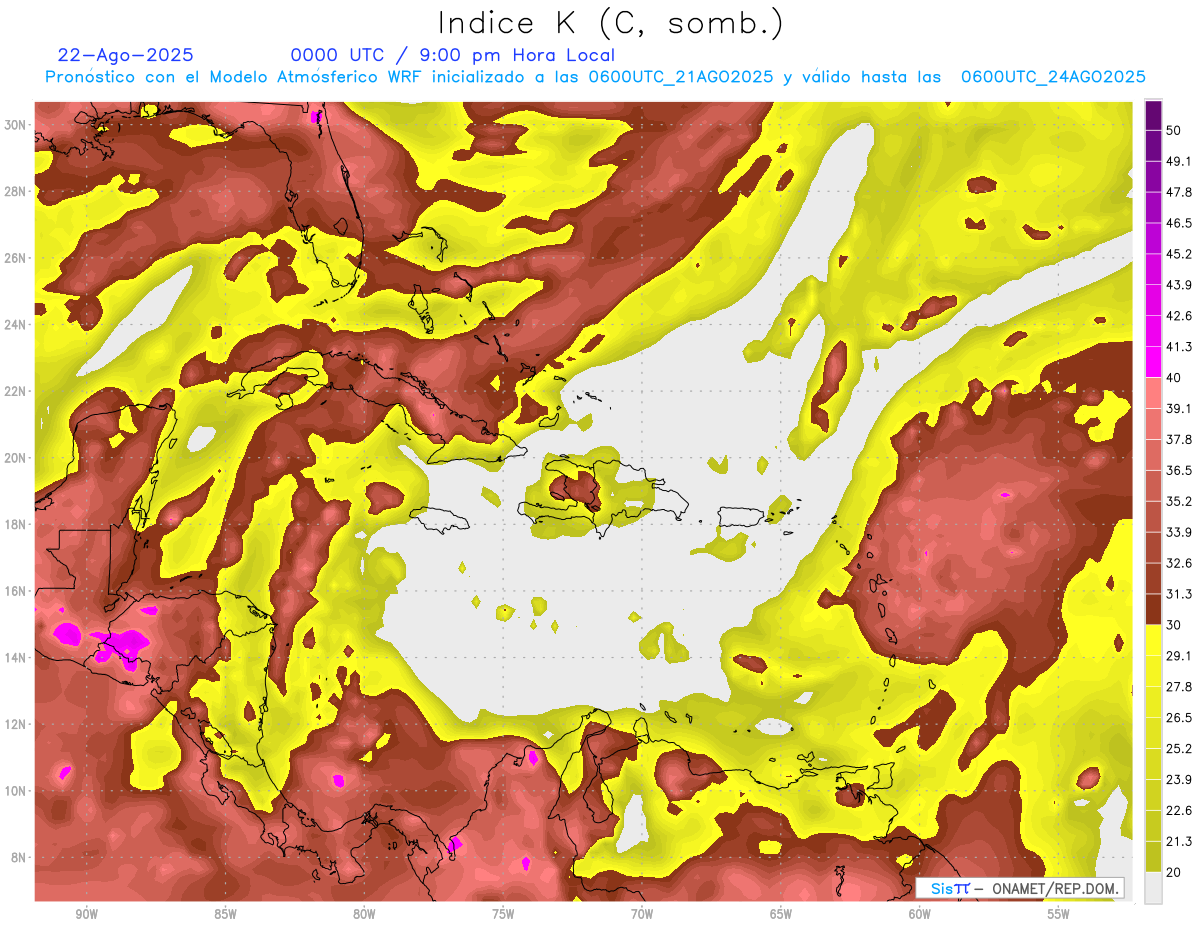Select latitude axis label "22N"
The width and height of the screenshot is (1200, 927).
pyautogui.click(x=16, y=391)
